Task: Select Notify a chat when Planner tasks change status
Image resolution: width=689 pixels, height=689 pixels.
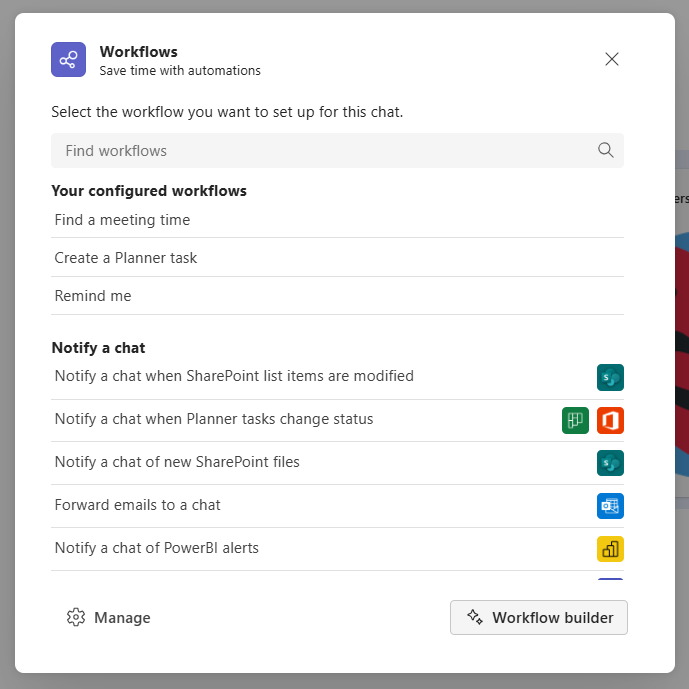Action: coord(337,420)
